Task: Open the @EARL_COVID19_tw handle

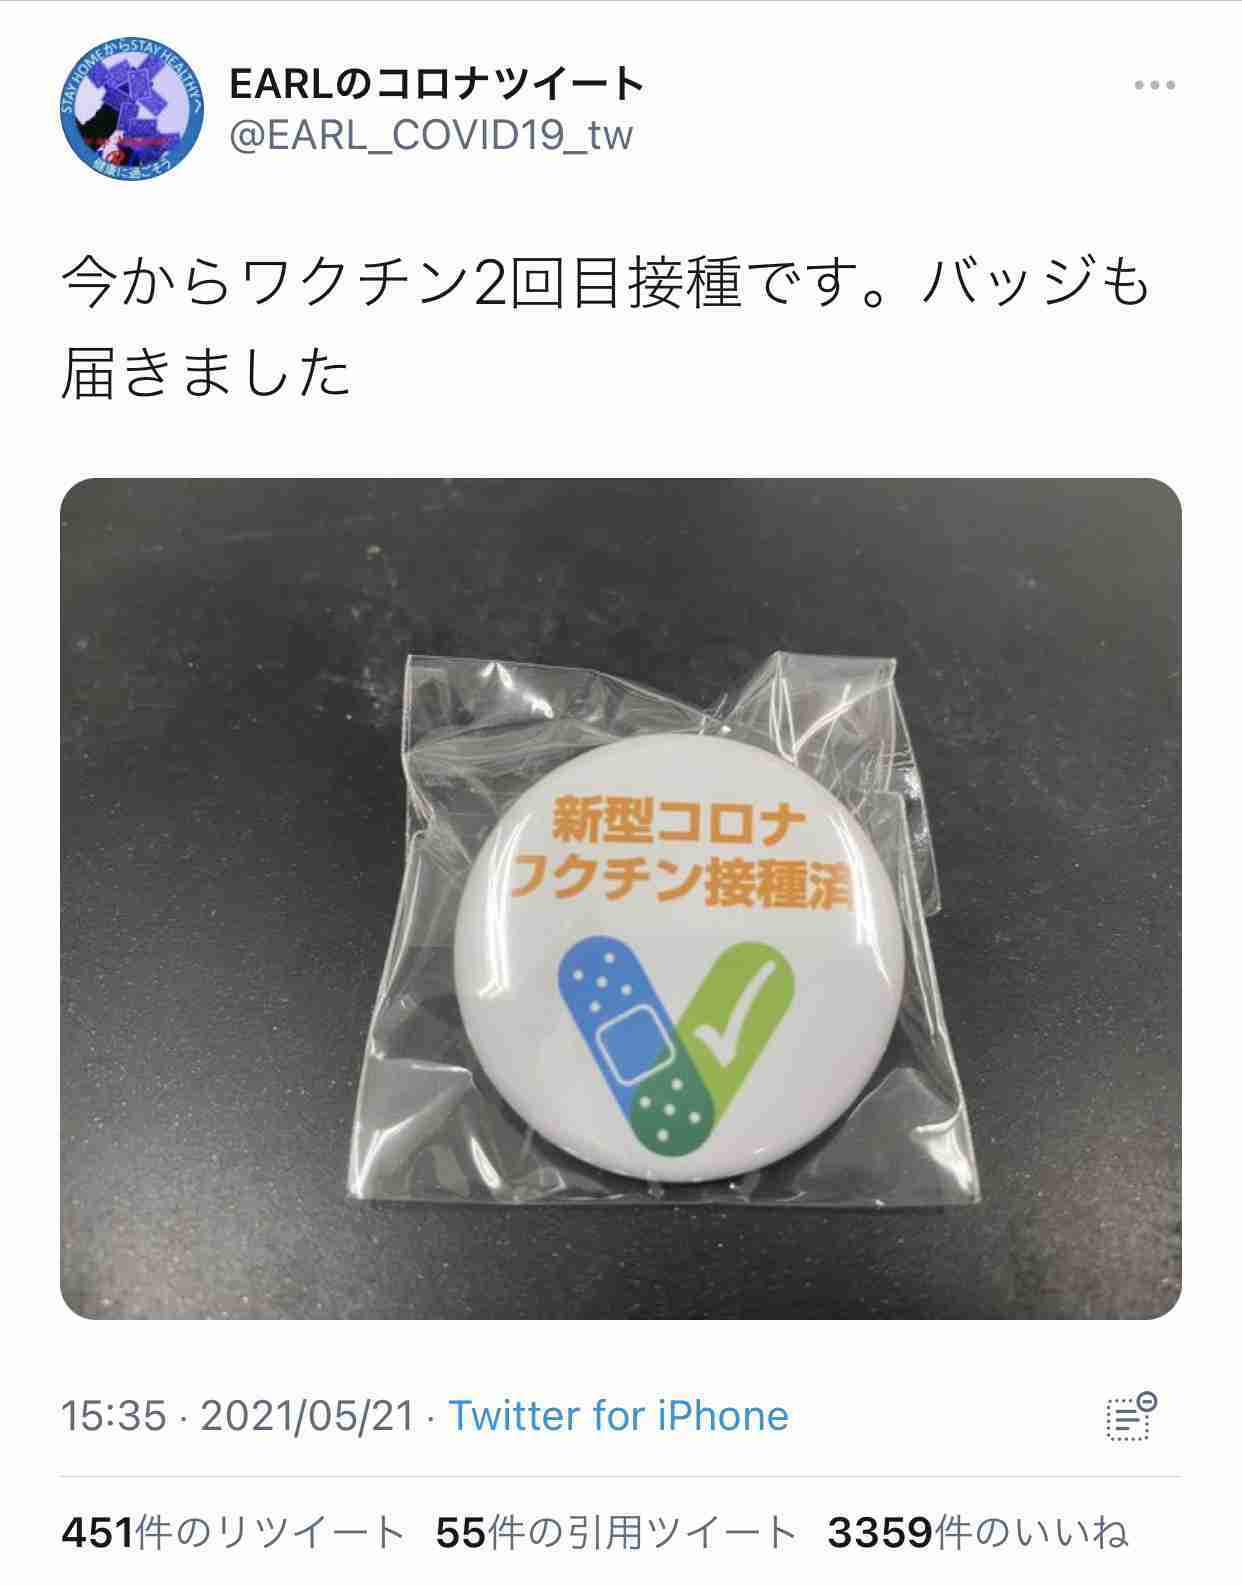Action: pos(431,135)
